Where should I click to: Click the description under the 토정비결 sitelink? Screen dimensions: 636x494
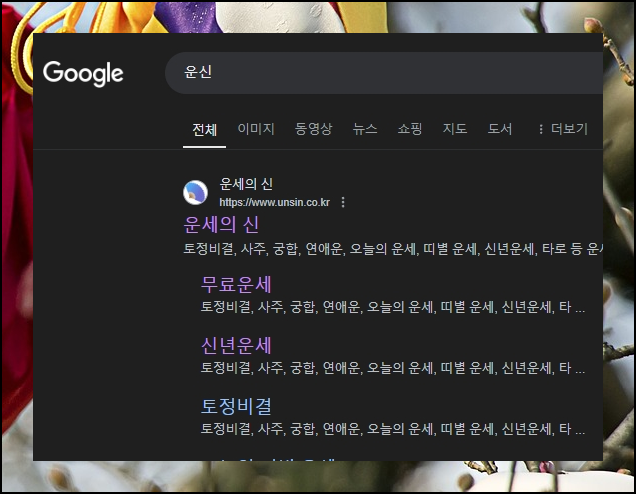pos(393,429)
